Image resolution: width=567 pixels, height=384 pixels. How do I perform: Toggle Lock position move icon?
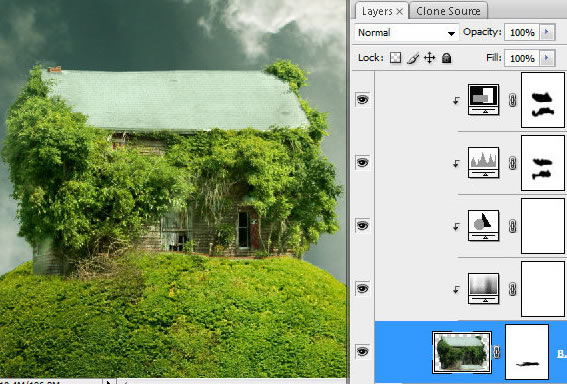(430, 58)
